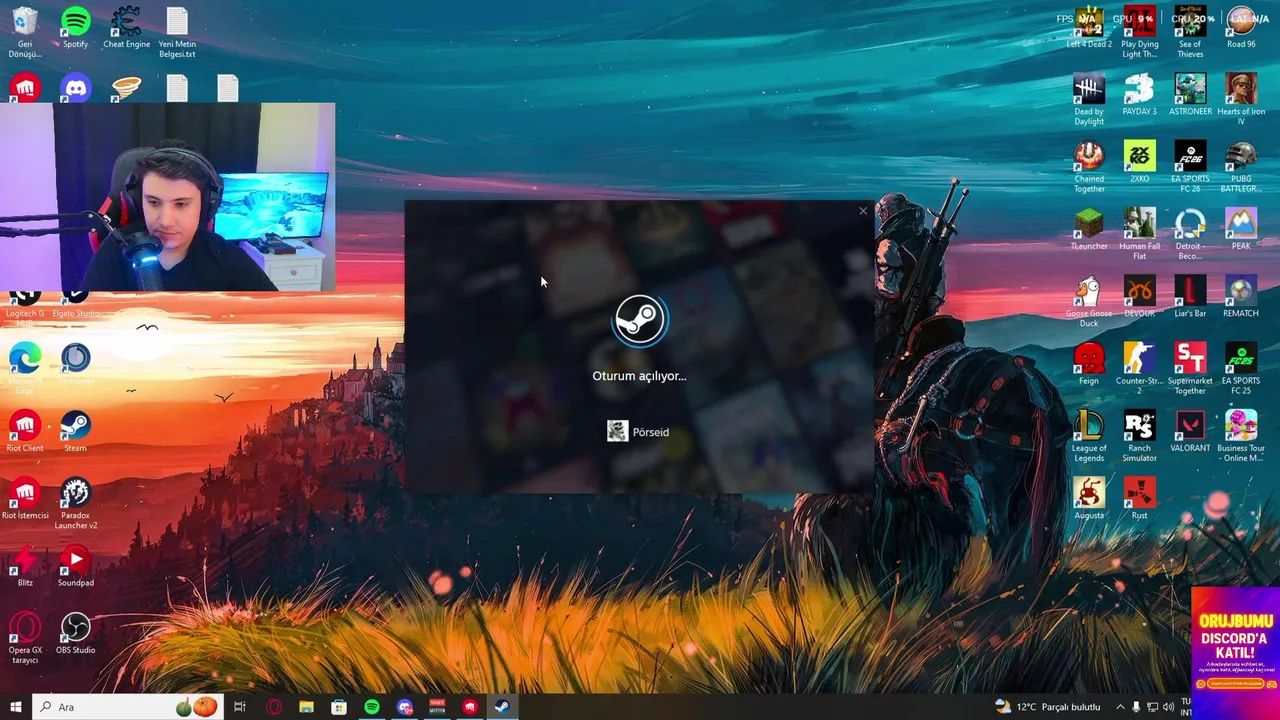Launch EA SPORTS FC 25 shortcut
The width and height of the screenshot is (1280, 720).
[1241, 369]
